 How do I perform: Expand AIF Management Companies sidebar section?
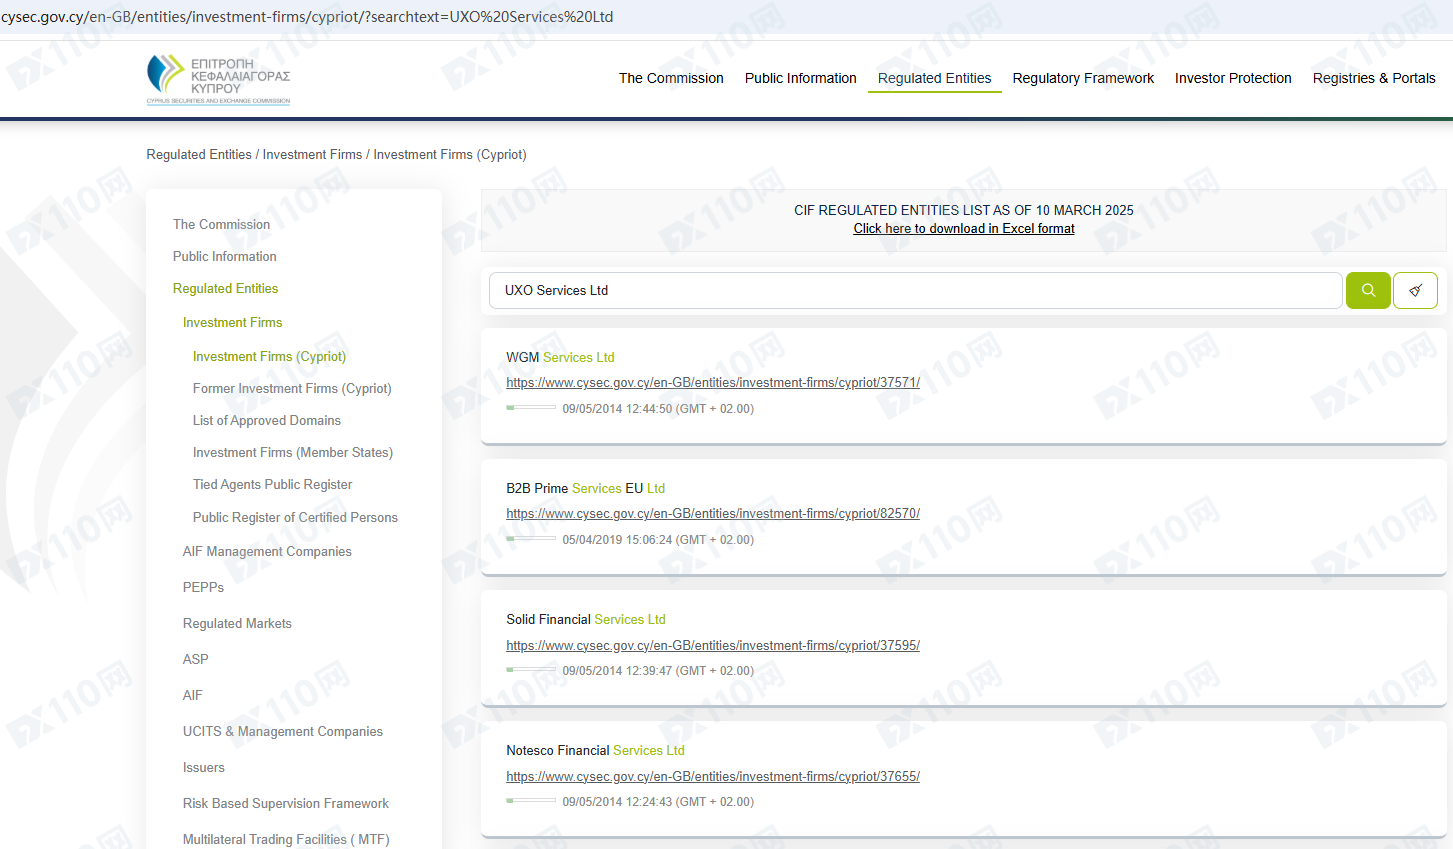coord(267,551)
